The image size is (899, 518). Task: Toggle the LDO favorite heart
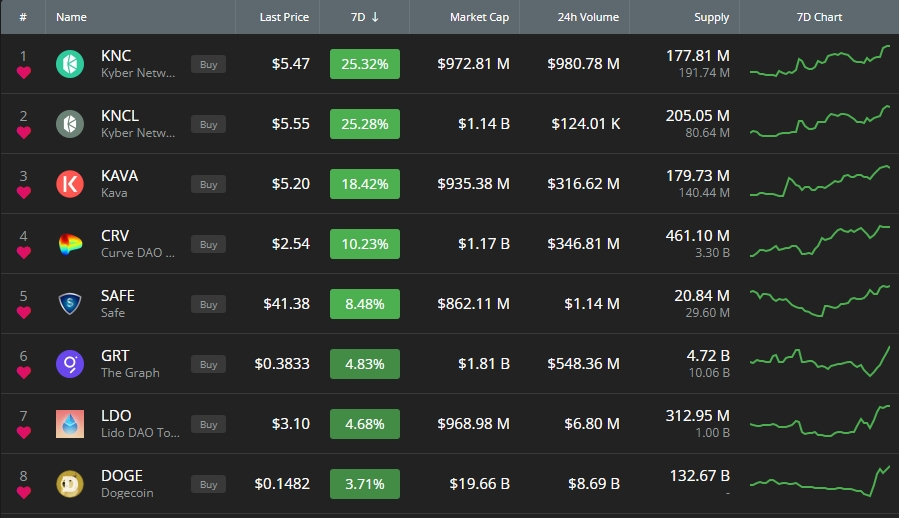point(24,433)
